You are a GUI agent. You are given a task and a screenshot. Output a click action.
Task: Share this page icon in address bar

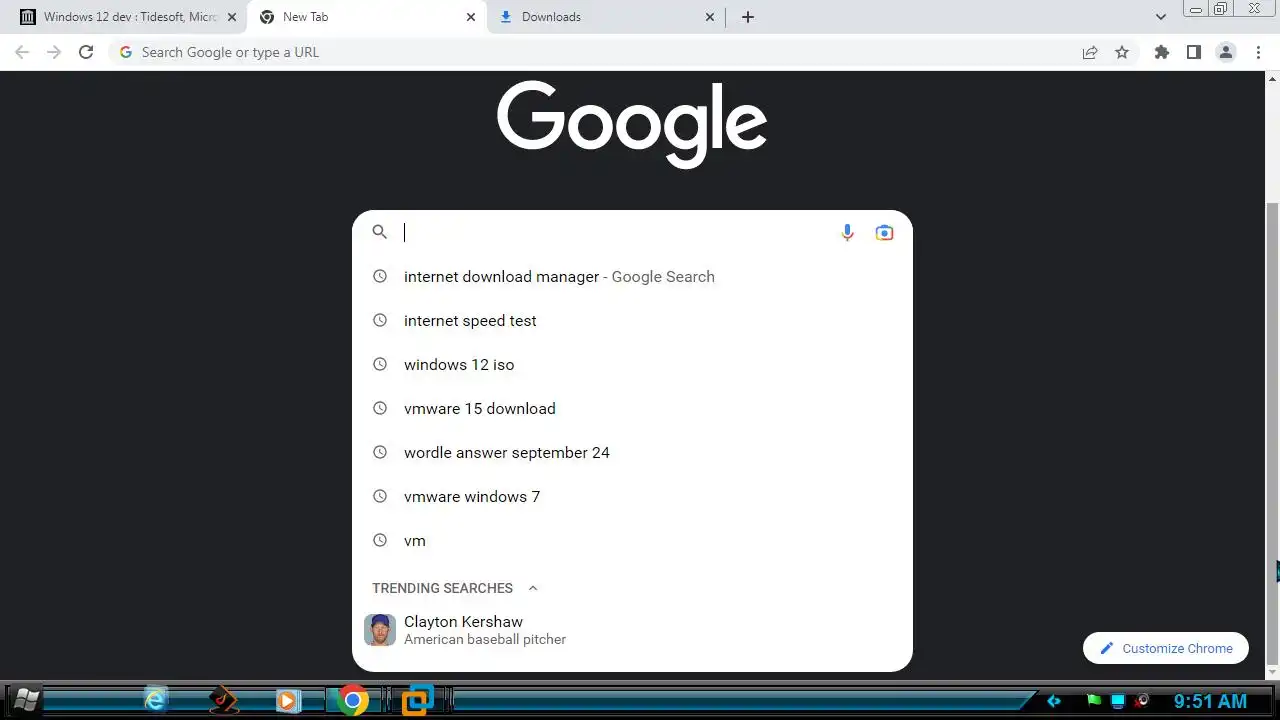point(1090,52)
